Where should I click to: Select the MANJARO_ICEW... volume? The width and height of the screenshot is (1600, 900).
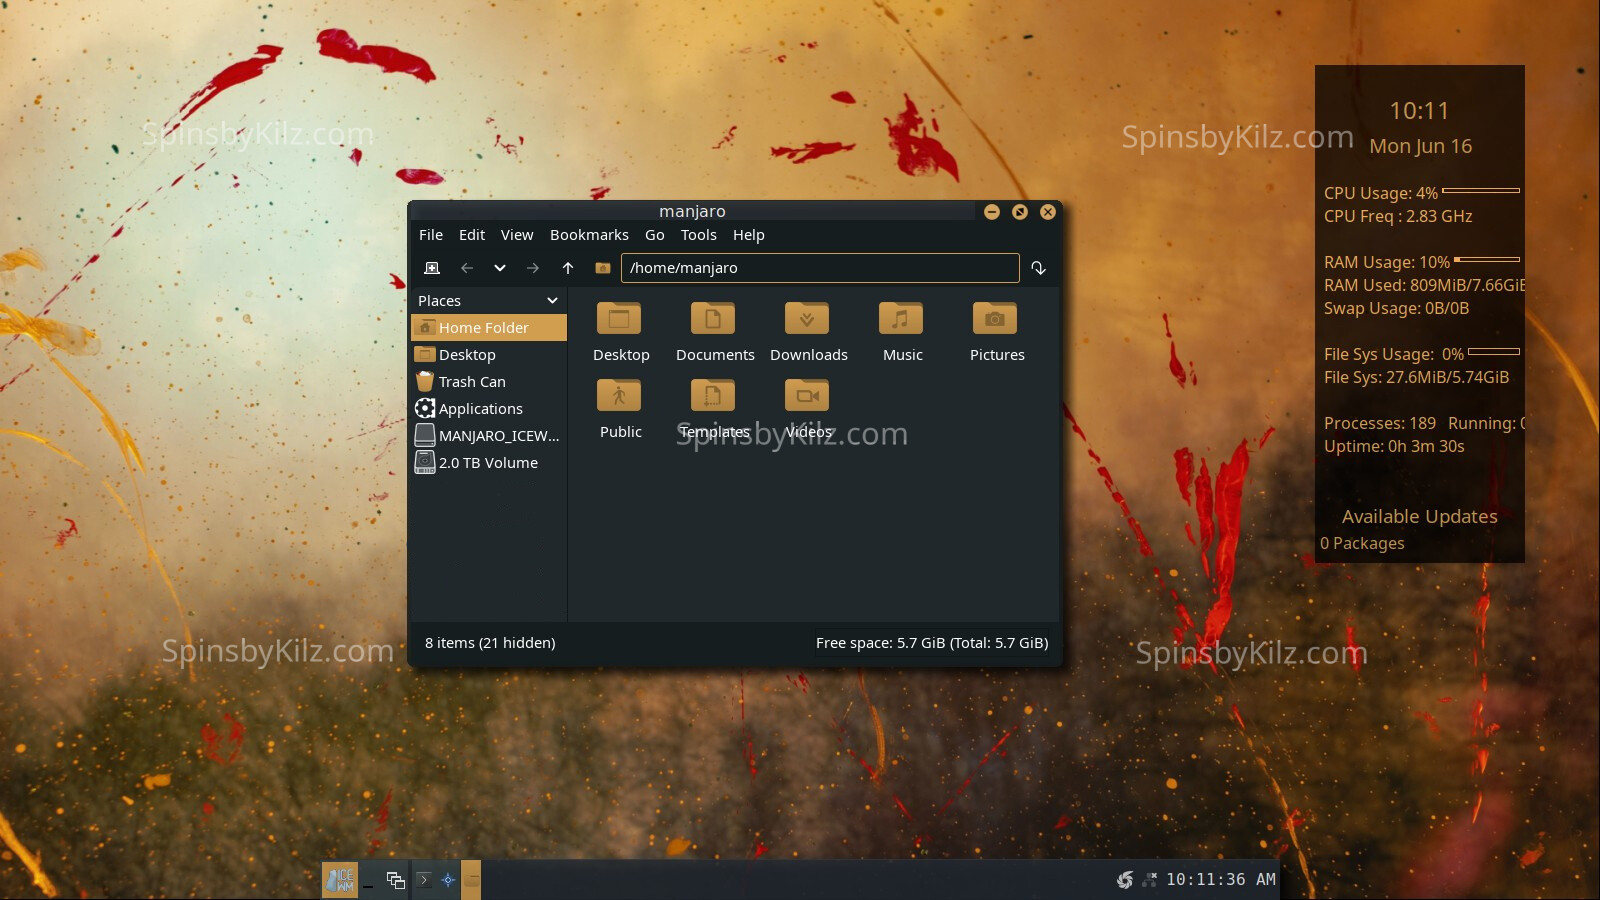click(x=489, y=436)
